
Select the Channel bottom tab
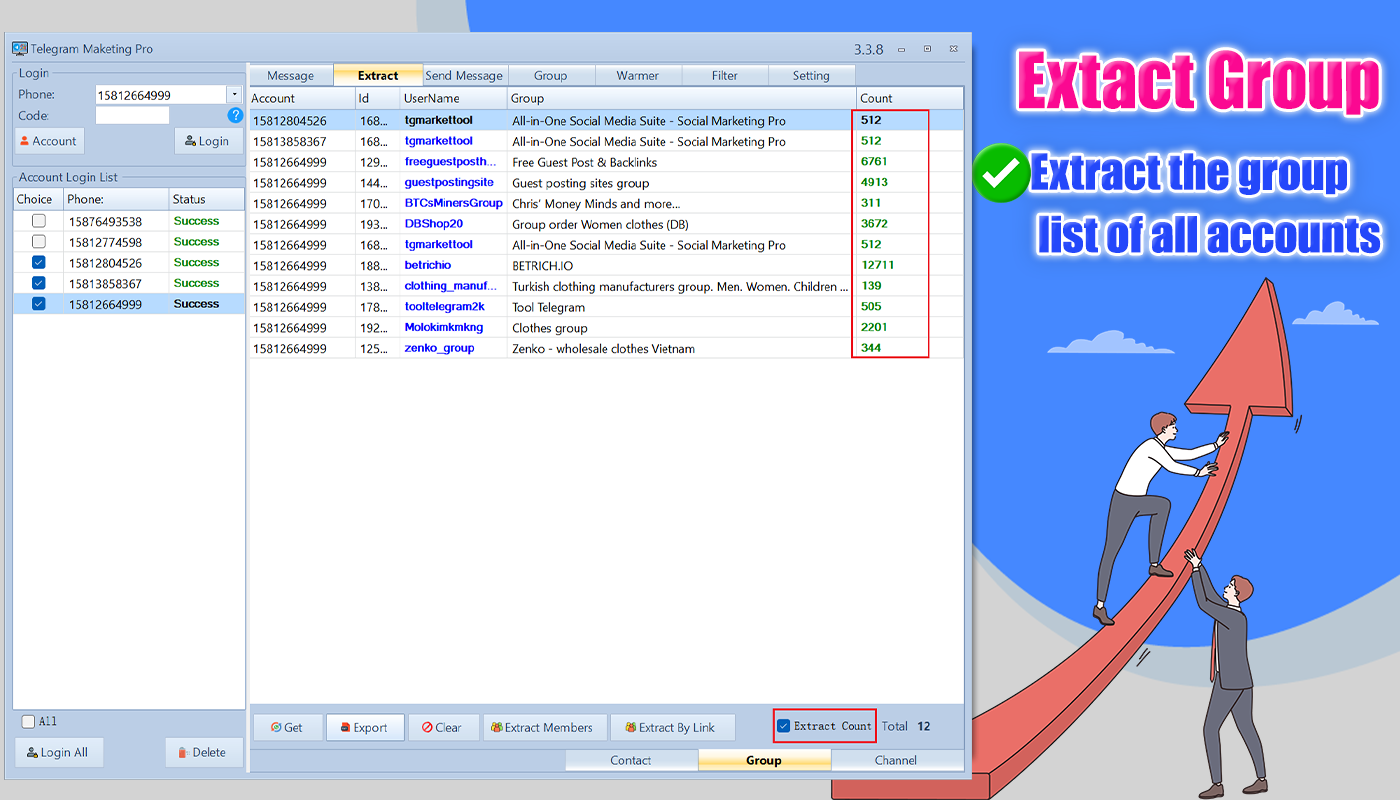tap(896, 761)
